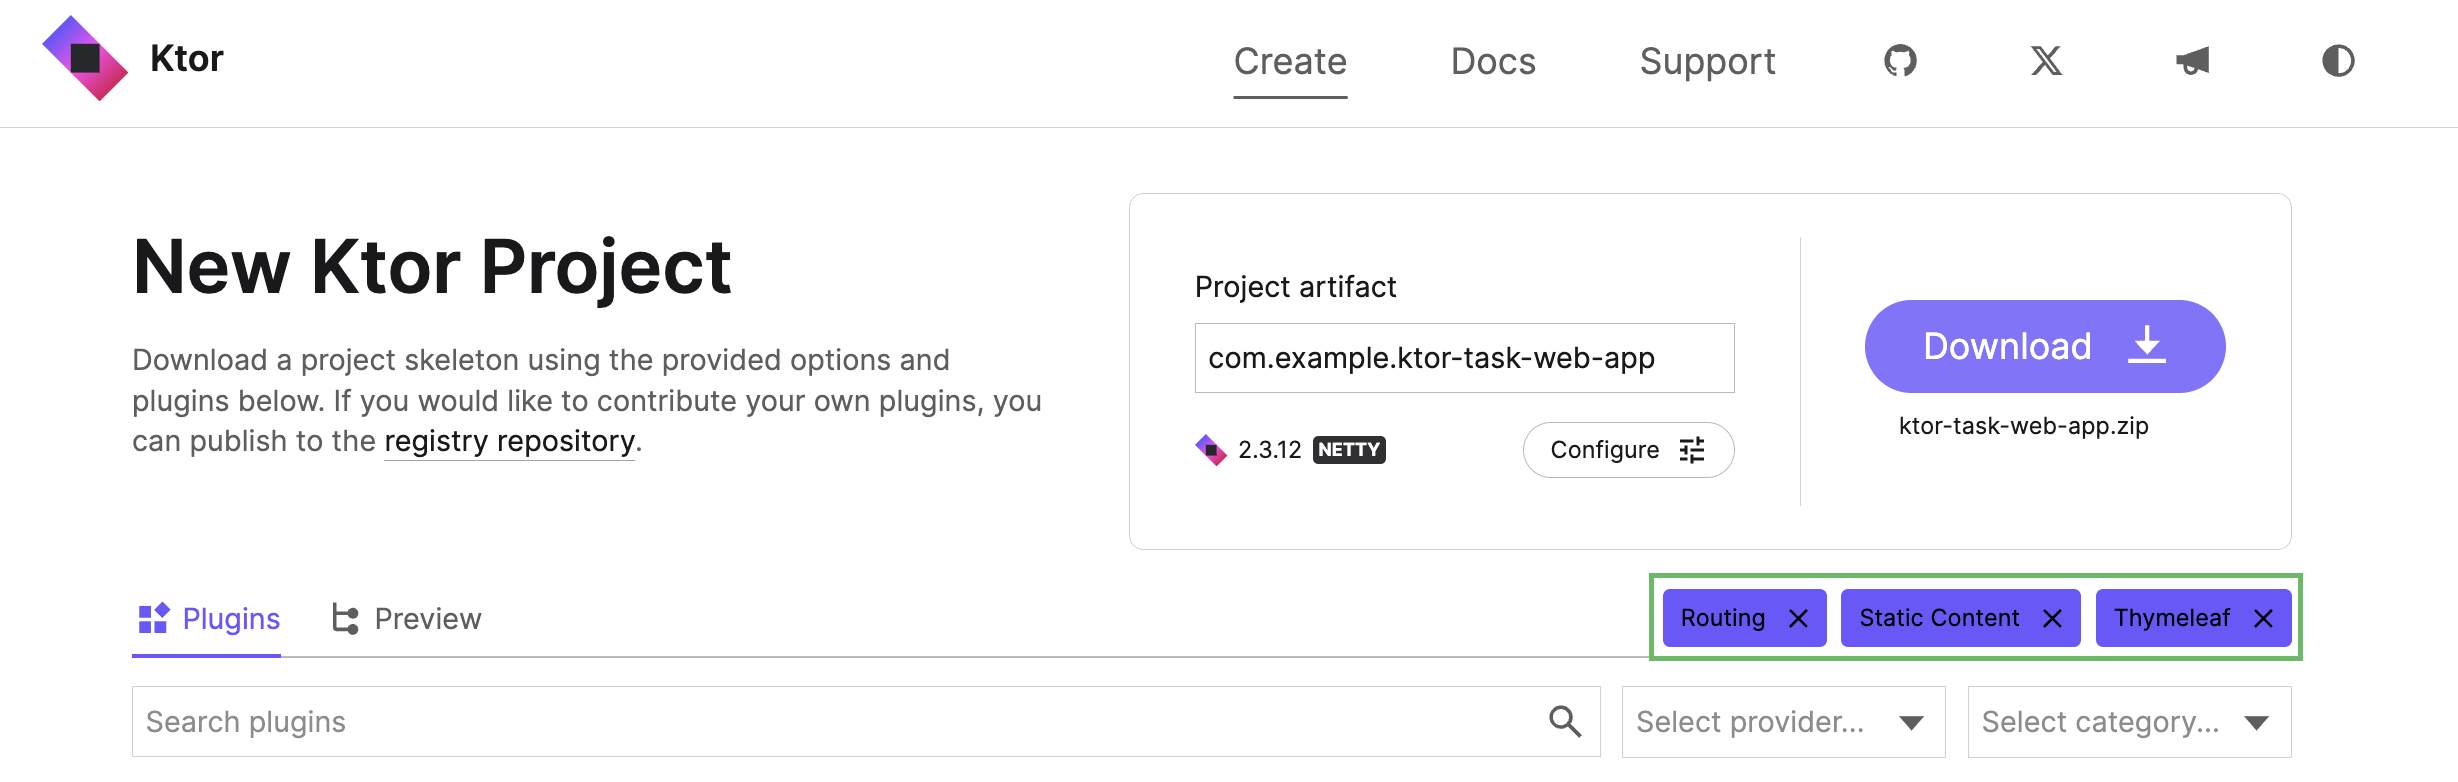Screen dimensions: 2458x782
Task: Click the megaphone announcements icon
Action: [x=2192, y=61]
